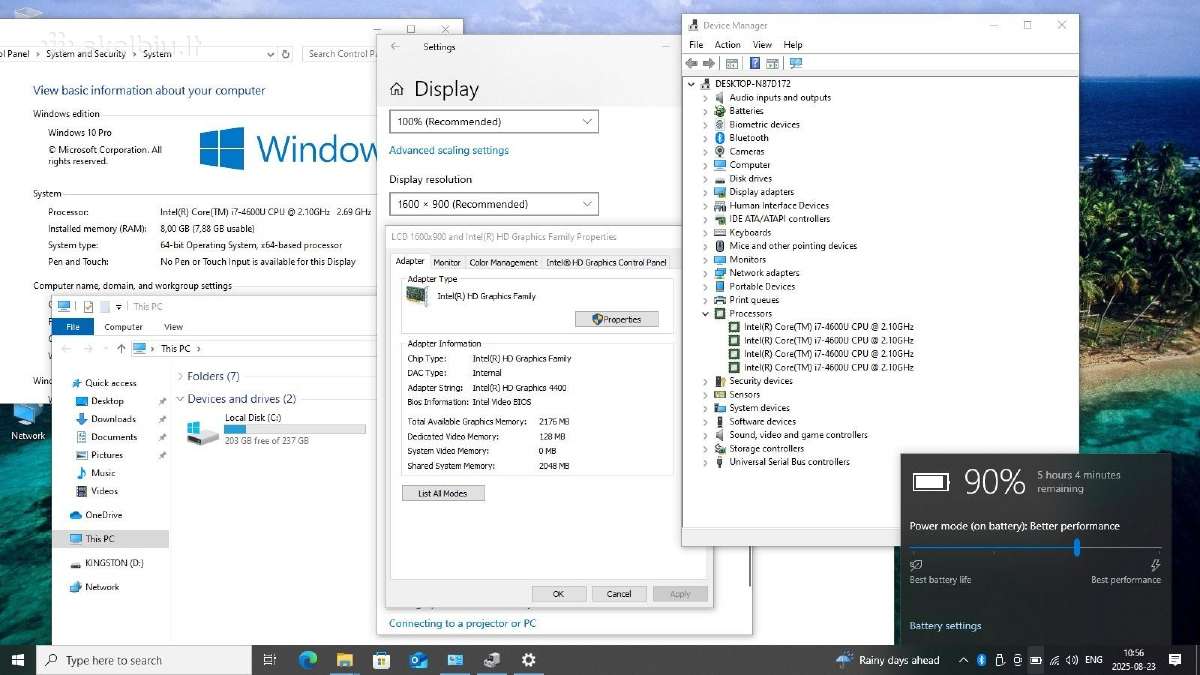Expand Network adapters in Device Manager
This screenshot has height=675, width=1200.
click(705, 273)
